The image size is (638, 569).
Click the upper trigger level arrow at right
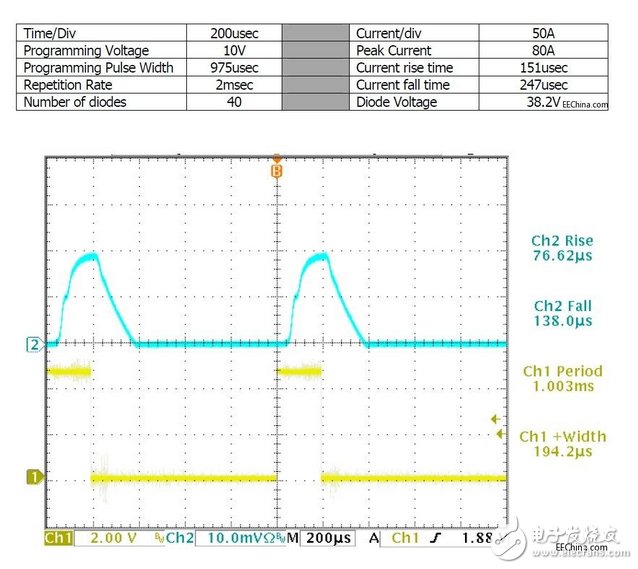(x=493, y=420)
